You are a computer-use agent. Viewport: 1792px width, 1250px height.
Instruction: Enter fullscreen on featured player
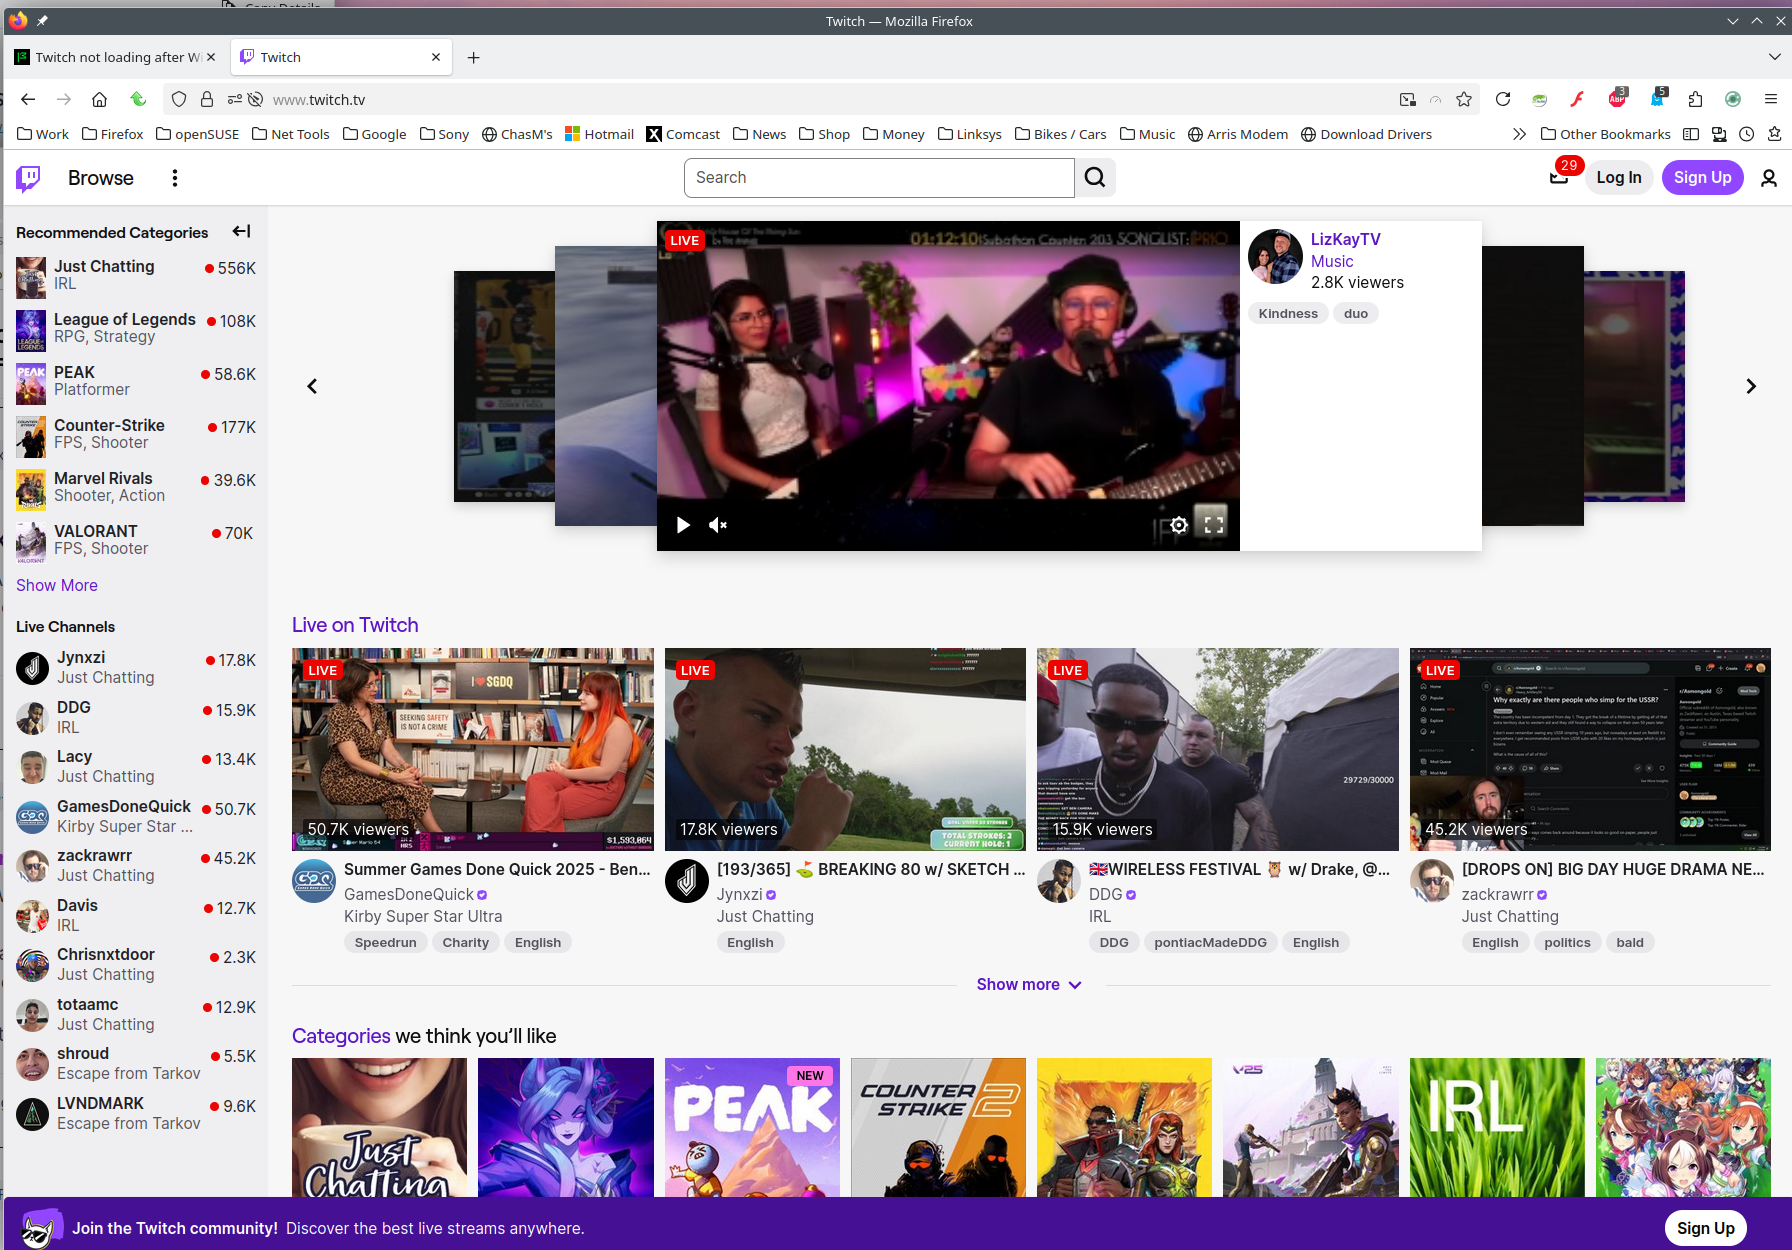point(1213,525)
